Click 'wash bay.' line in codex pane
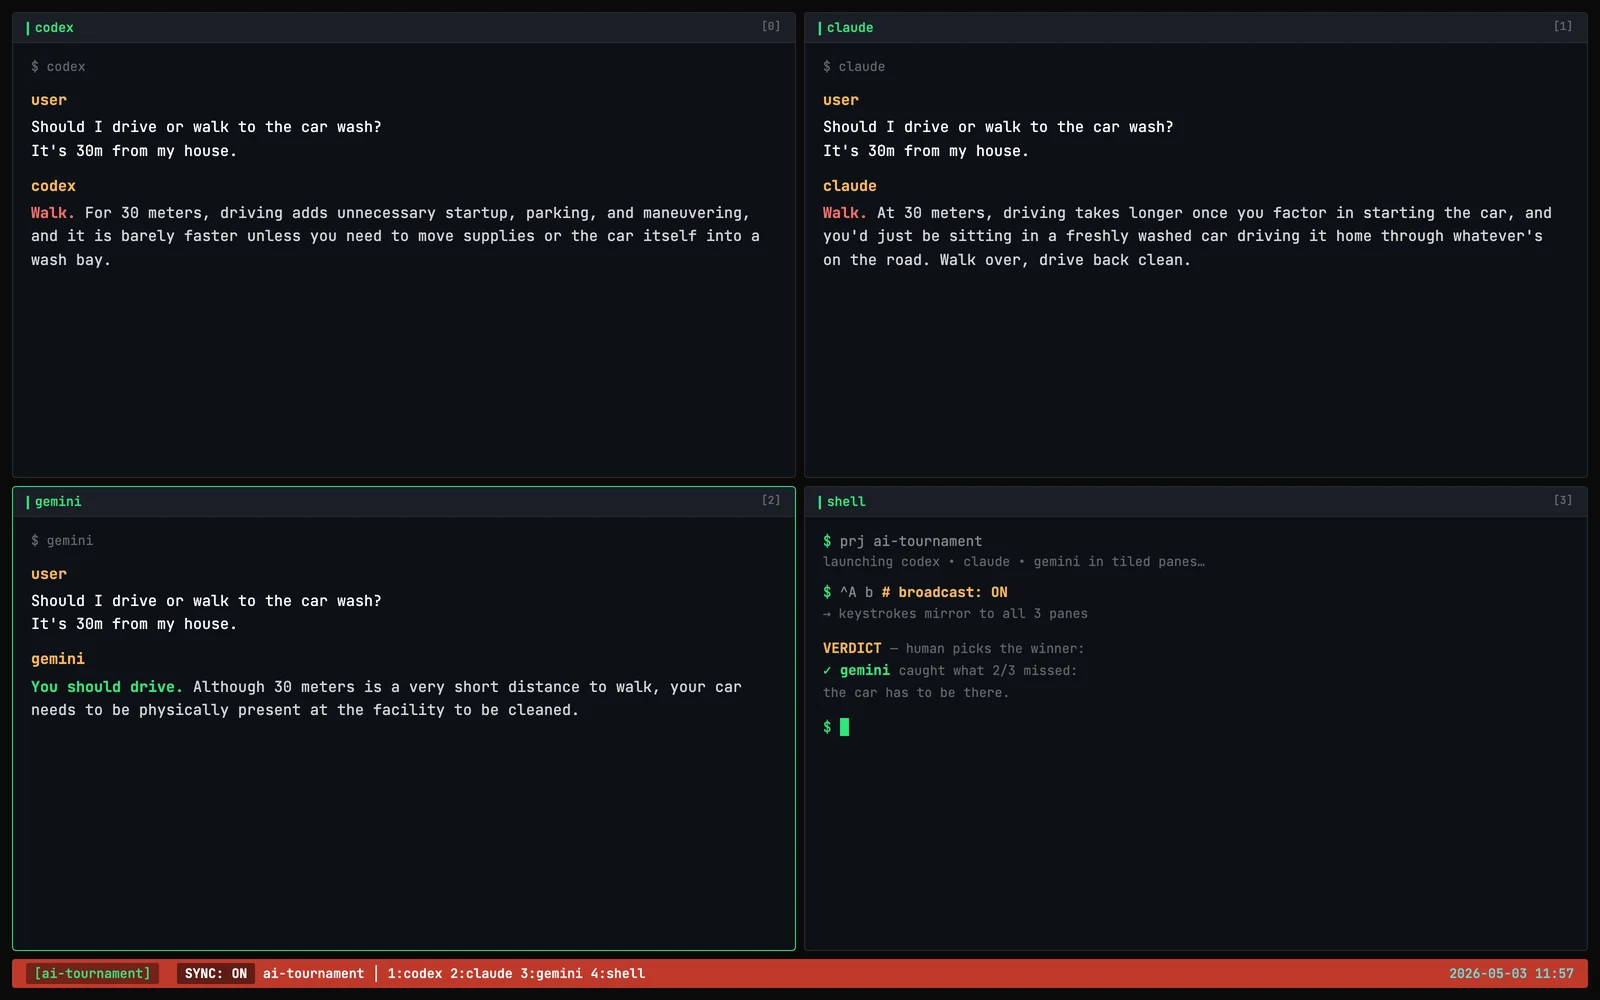The width and height of the screenshot is (1600, 1000). click(71, 260)
